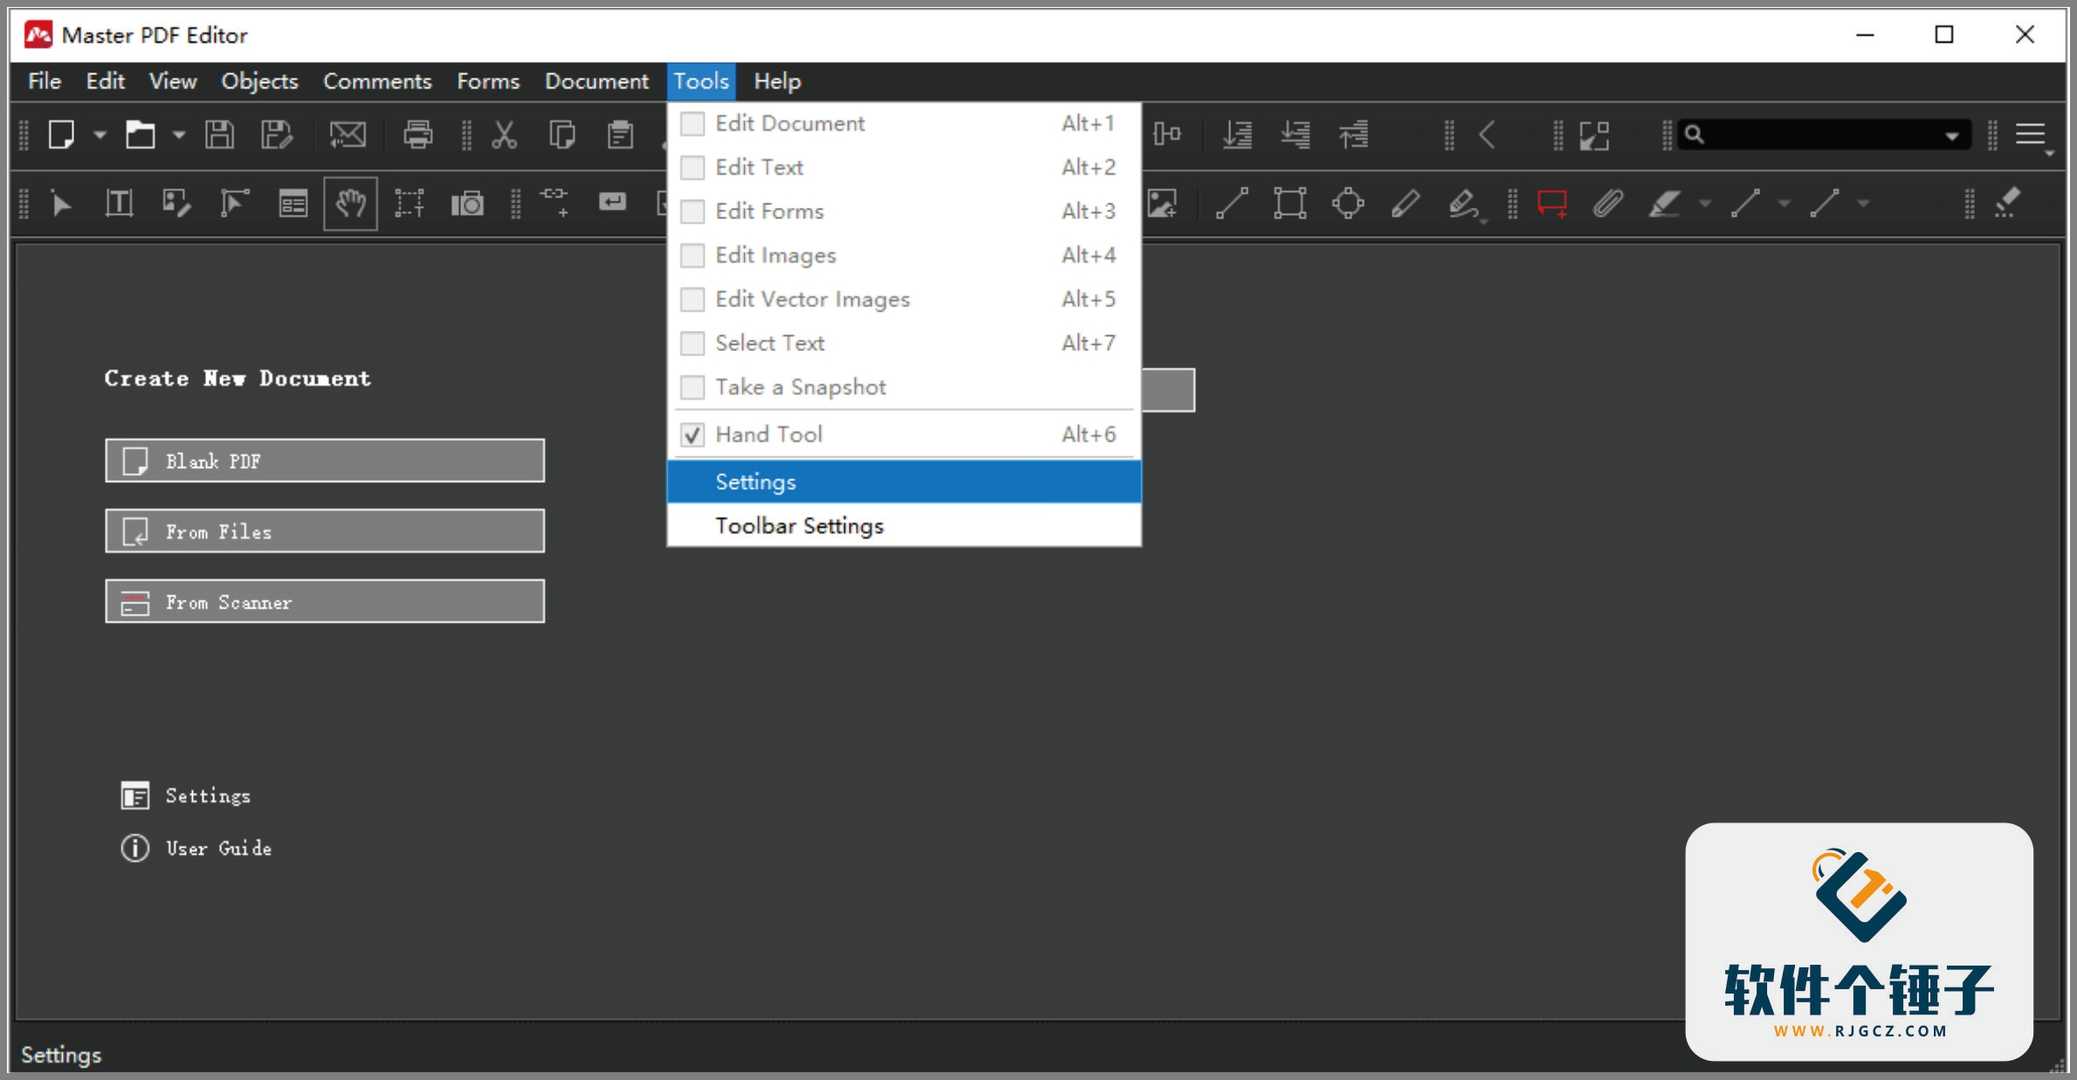The image size is (2077, 1080).
Task: Click the red Sticky Note comment icon
Action: tap(1553, 204)
